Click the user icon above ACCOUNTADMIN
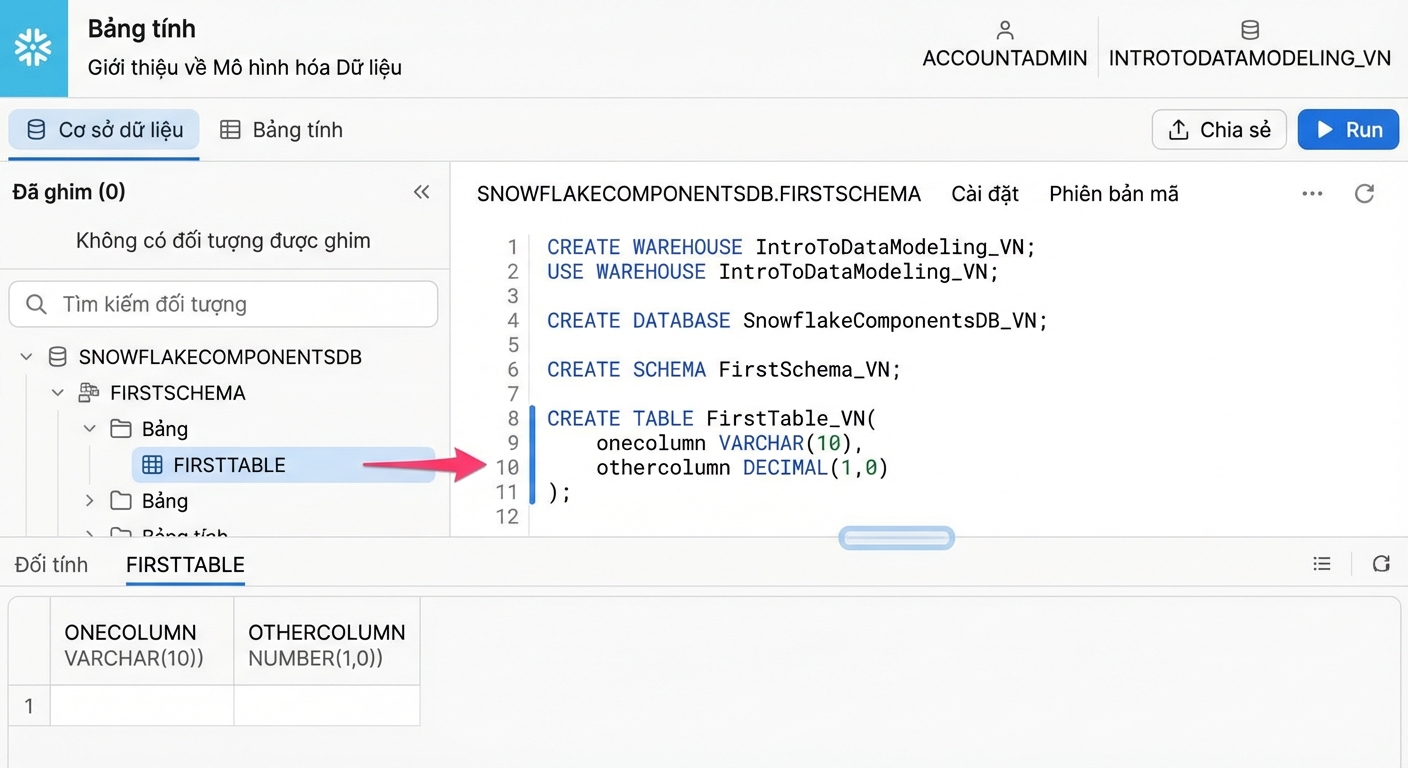1408x768 pixels. (x=1005, y=30)
